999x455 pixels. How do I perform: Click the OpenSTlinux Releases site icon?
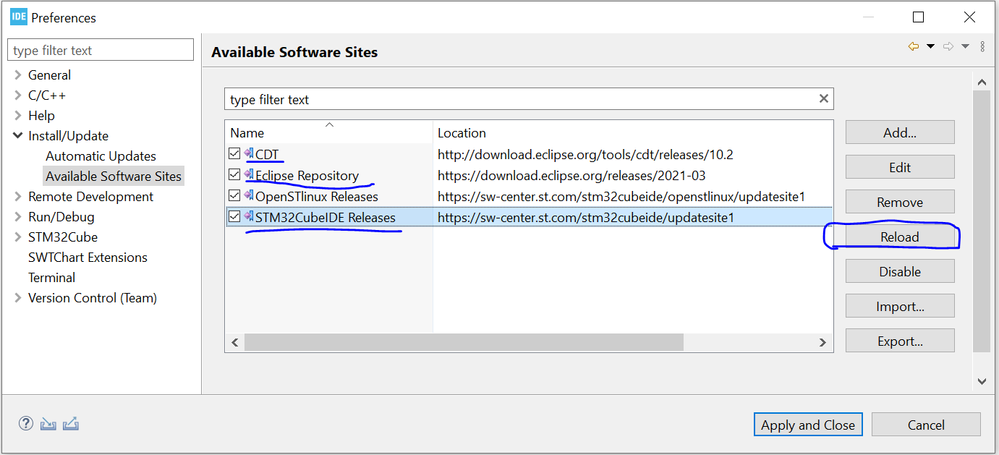coord(248,196)
